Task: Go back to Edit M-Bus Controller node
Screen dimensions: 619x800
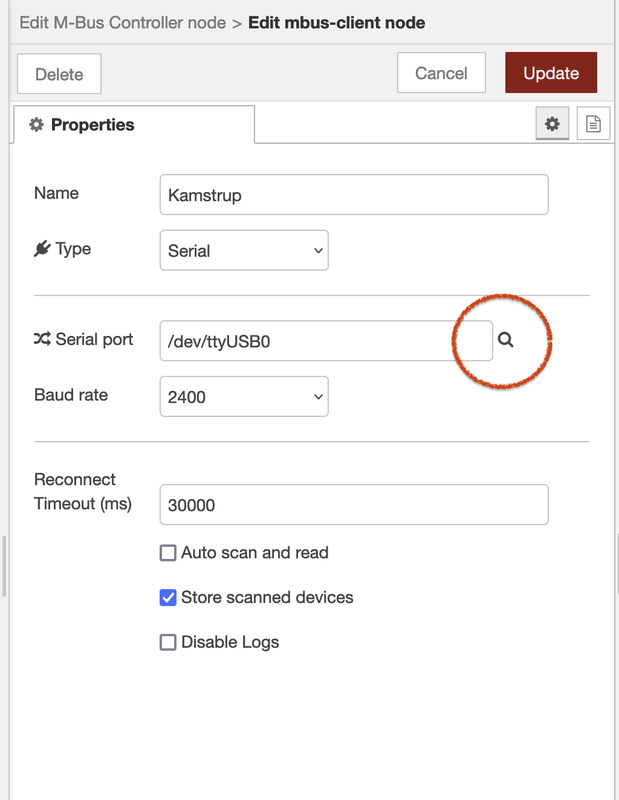Action: tap(122, 22)
